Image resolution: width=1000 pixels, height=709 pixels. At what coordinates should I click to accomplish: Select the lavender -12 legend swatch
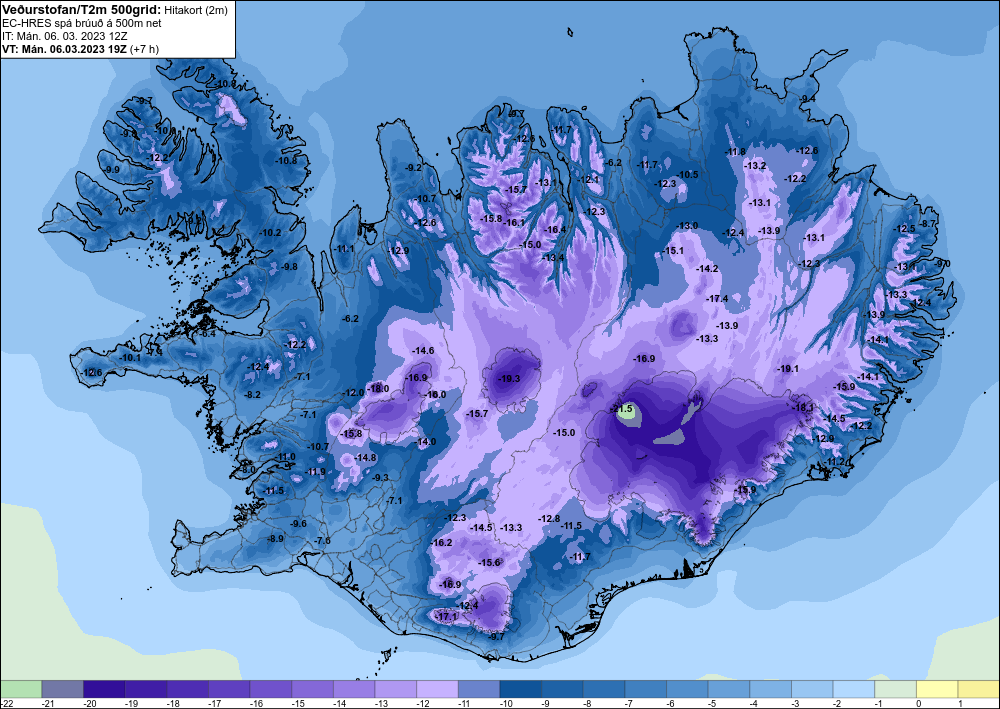[x=438, y=689]
